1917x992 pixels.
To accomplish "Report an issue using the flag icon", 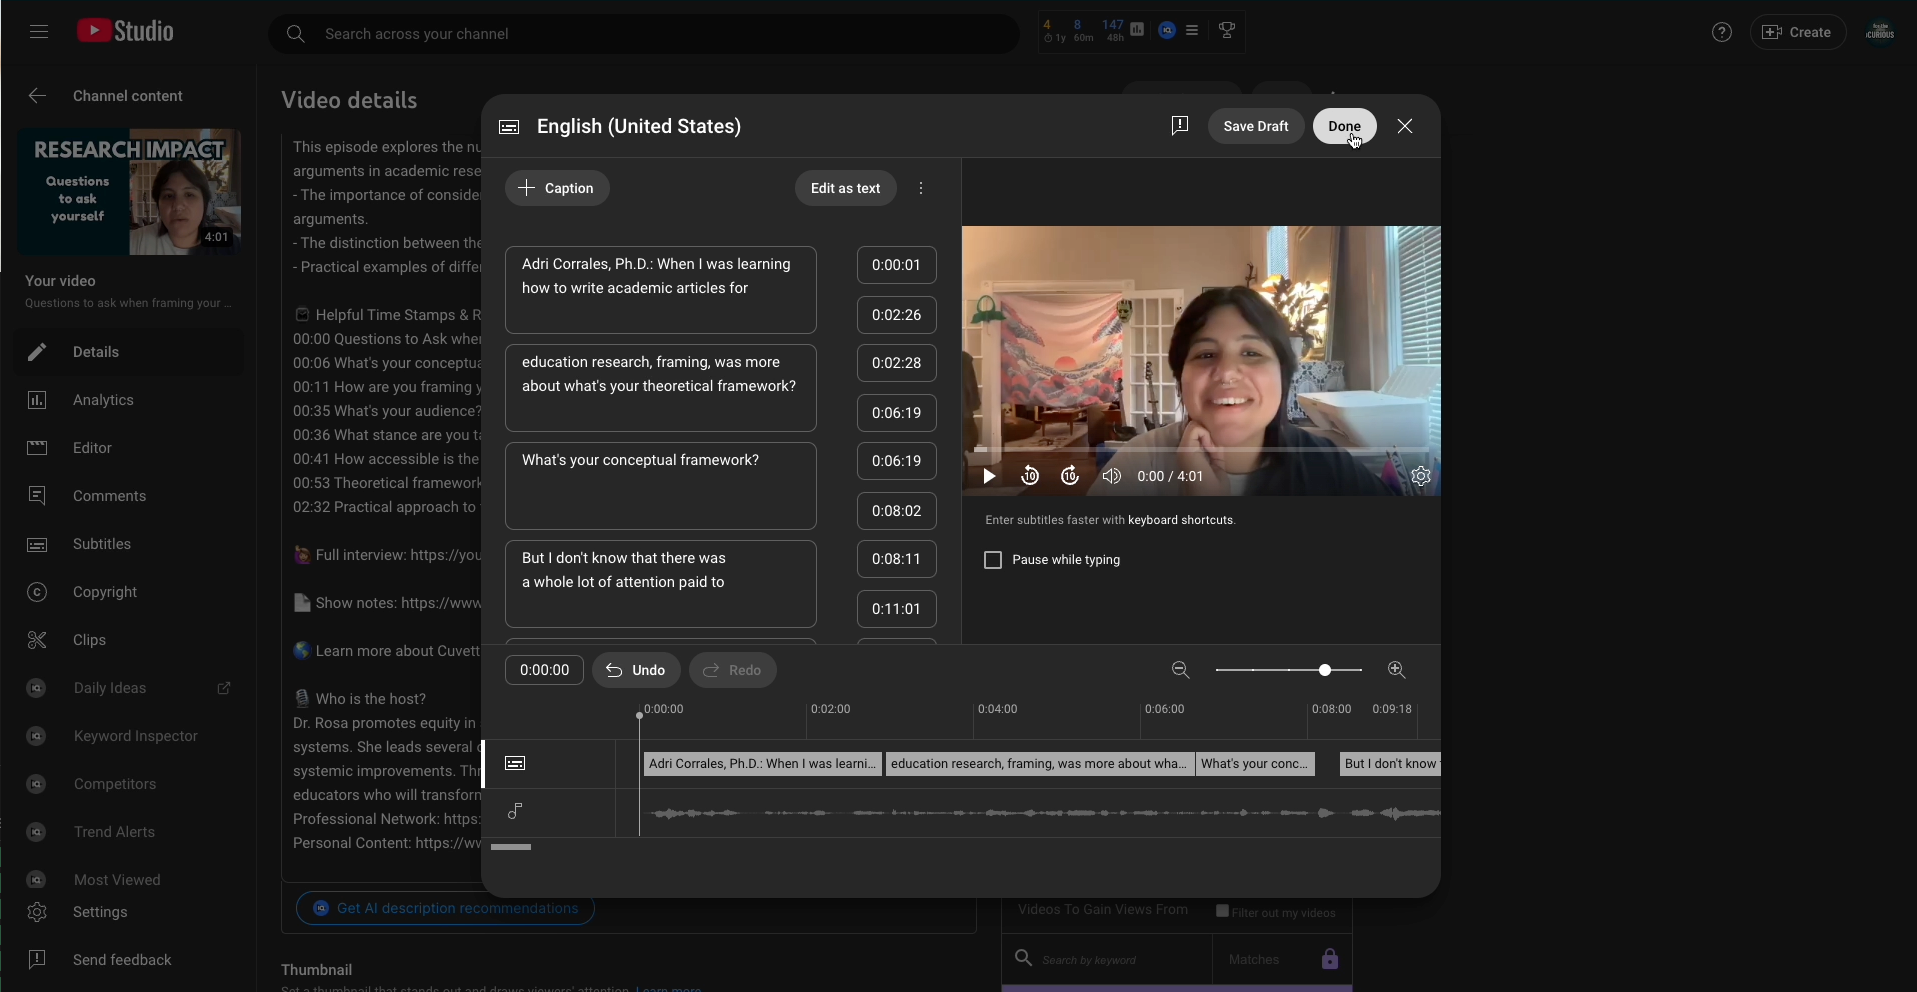I will tap(1178, 126).
